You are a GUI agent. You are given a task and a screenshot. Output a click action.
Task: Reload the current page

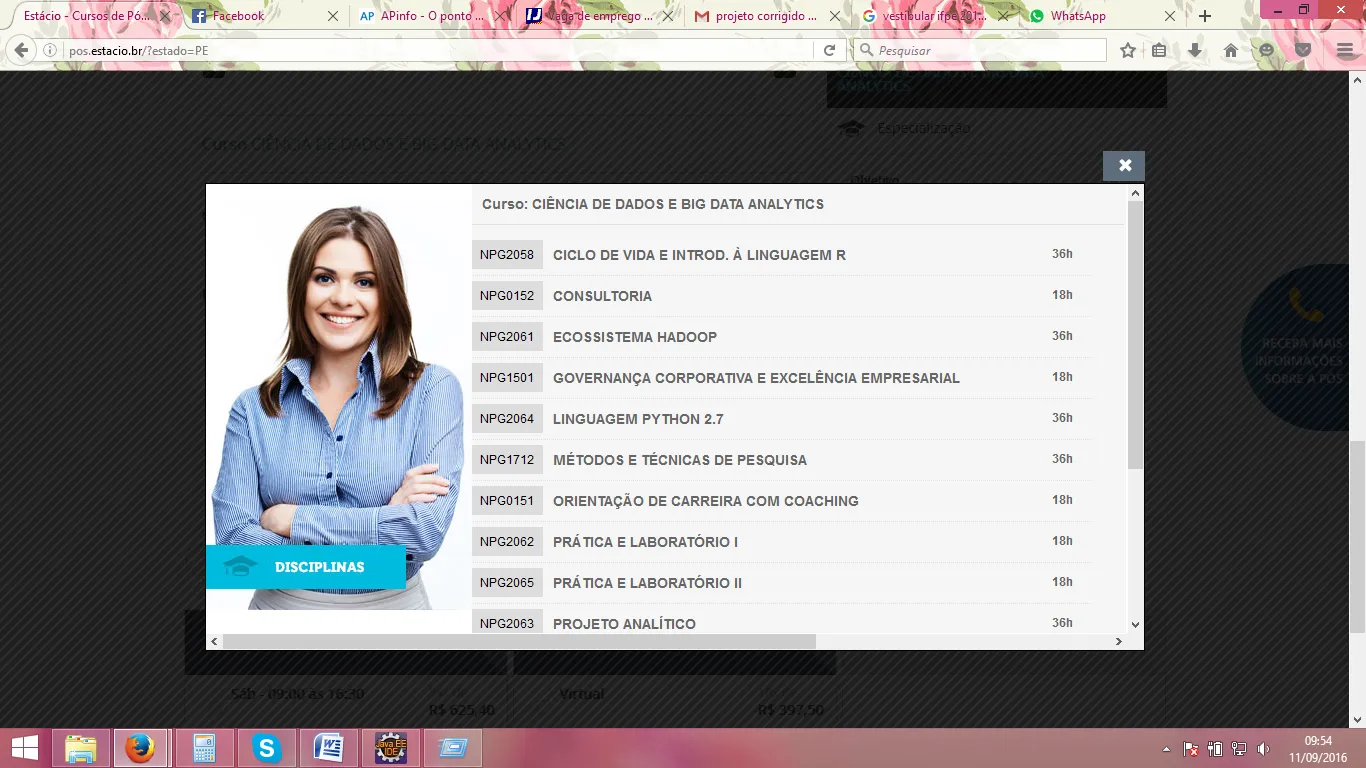point(829,50)
